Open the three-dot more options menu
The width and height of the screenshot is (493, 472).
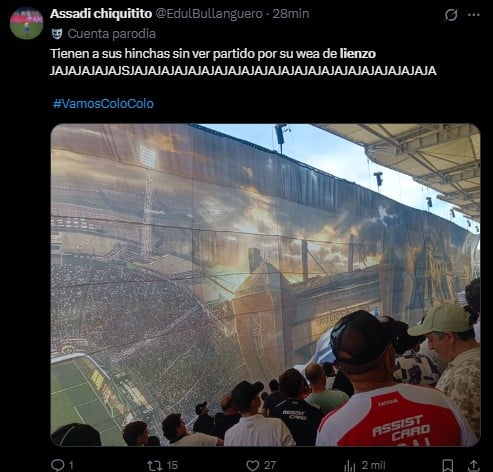coord(474,15)
